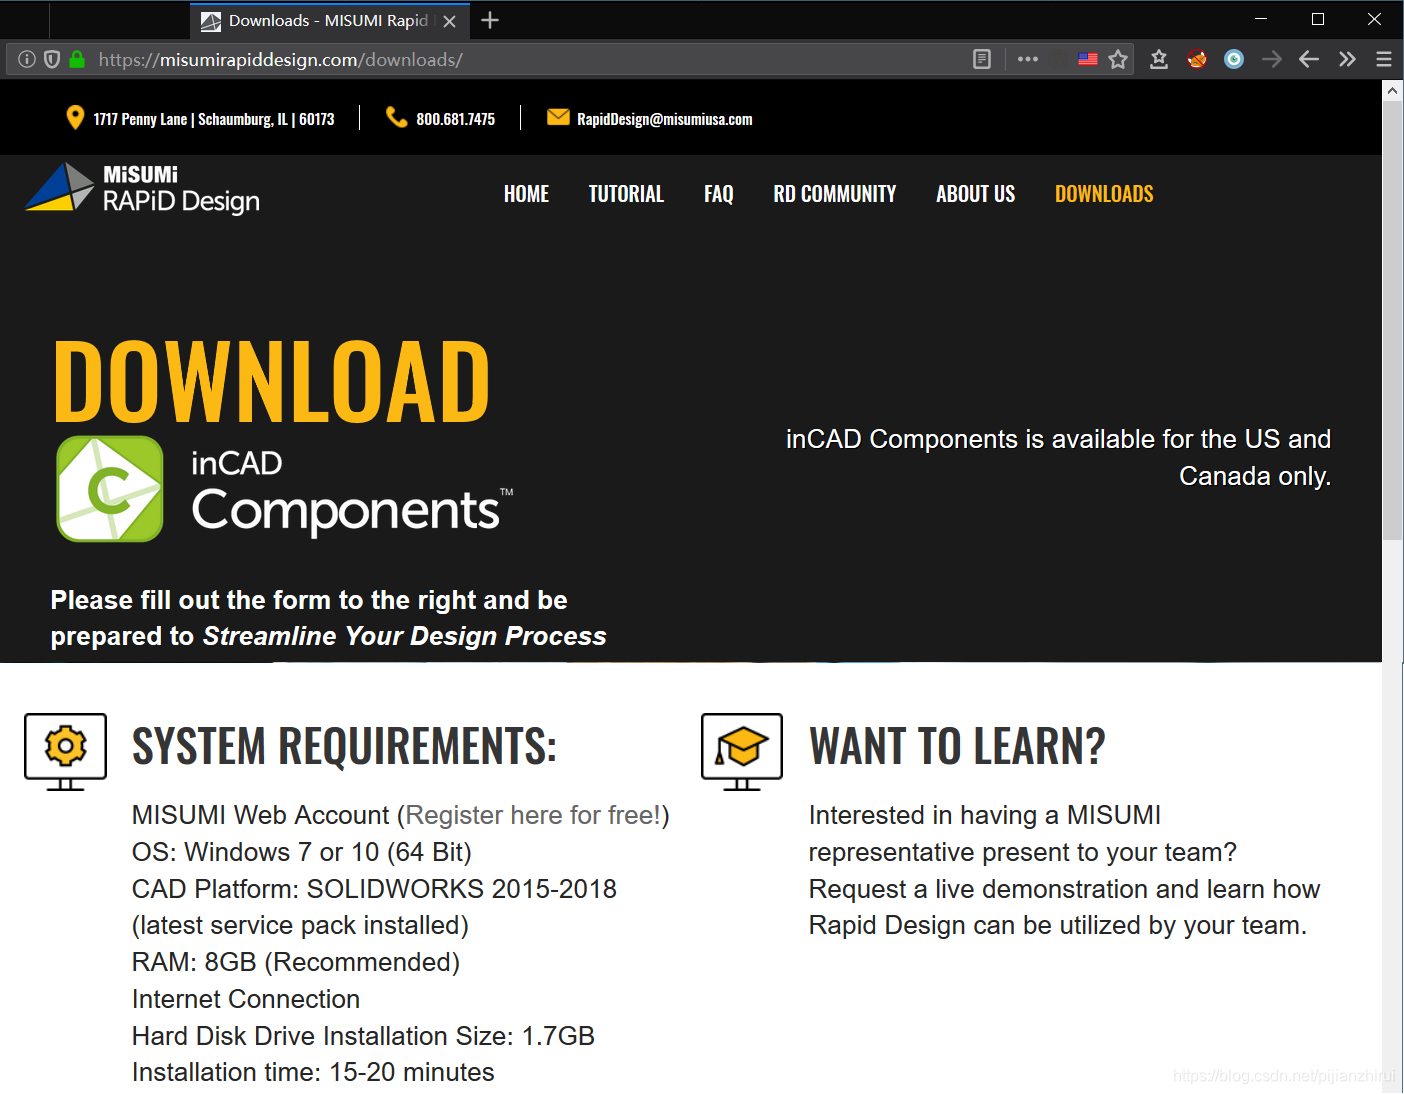
Task: Click 'Streamline Your Design Process' italic text
Action: click(x=405, y=636)
